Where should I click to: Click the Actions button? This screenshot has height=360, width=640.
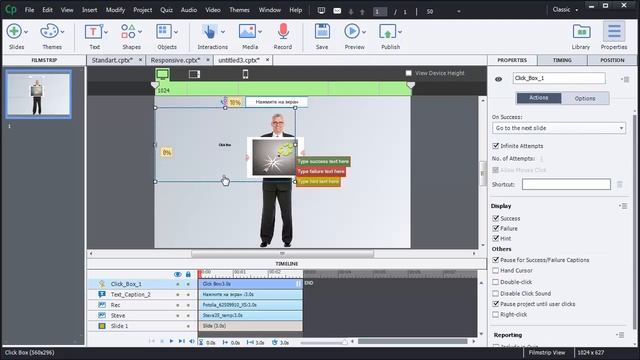tap(539, 98)
